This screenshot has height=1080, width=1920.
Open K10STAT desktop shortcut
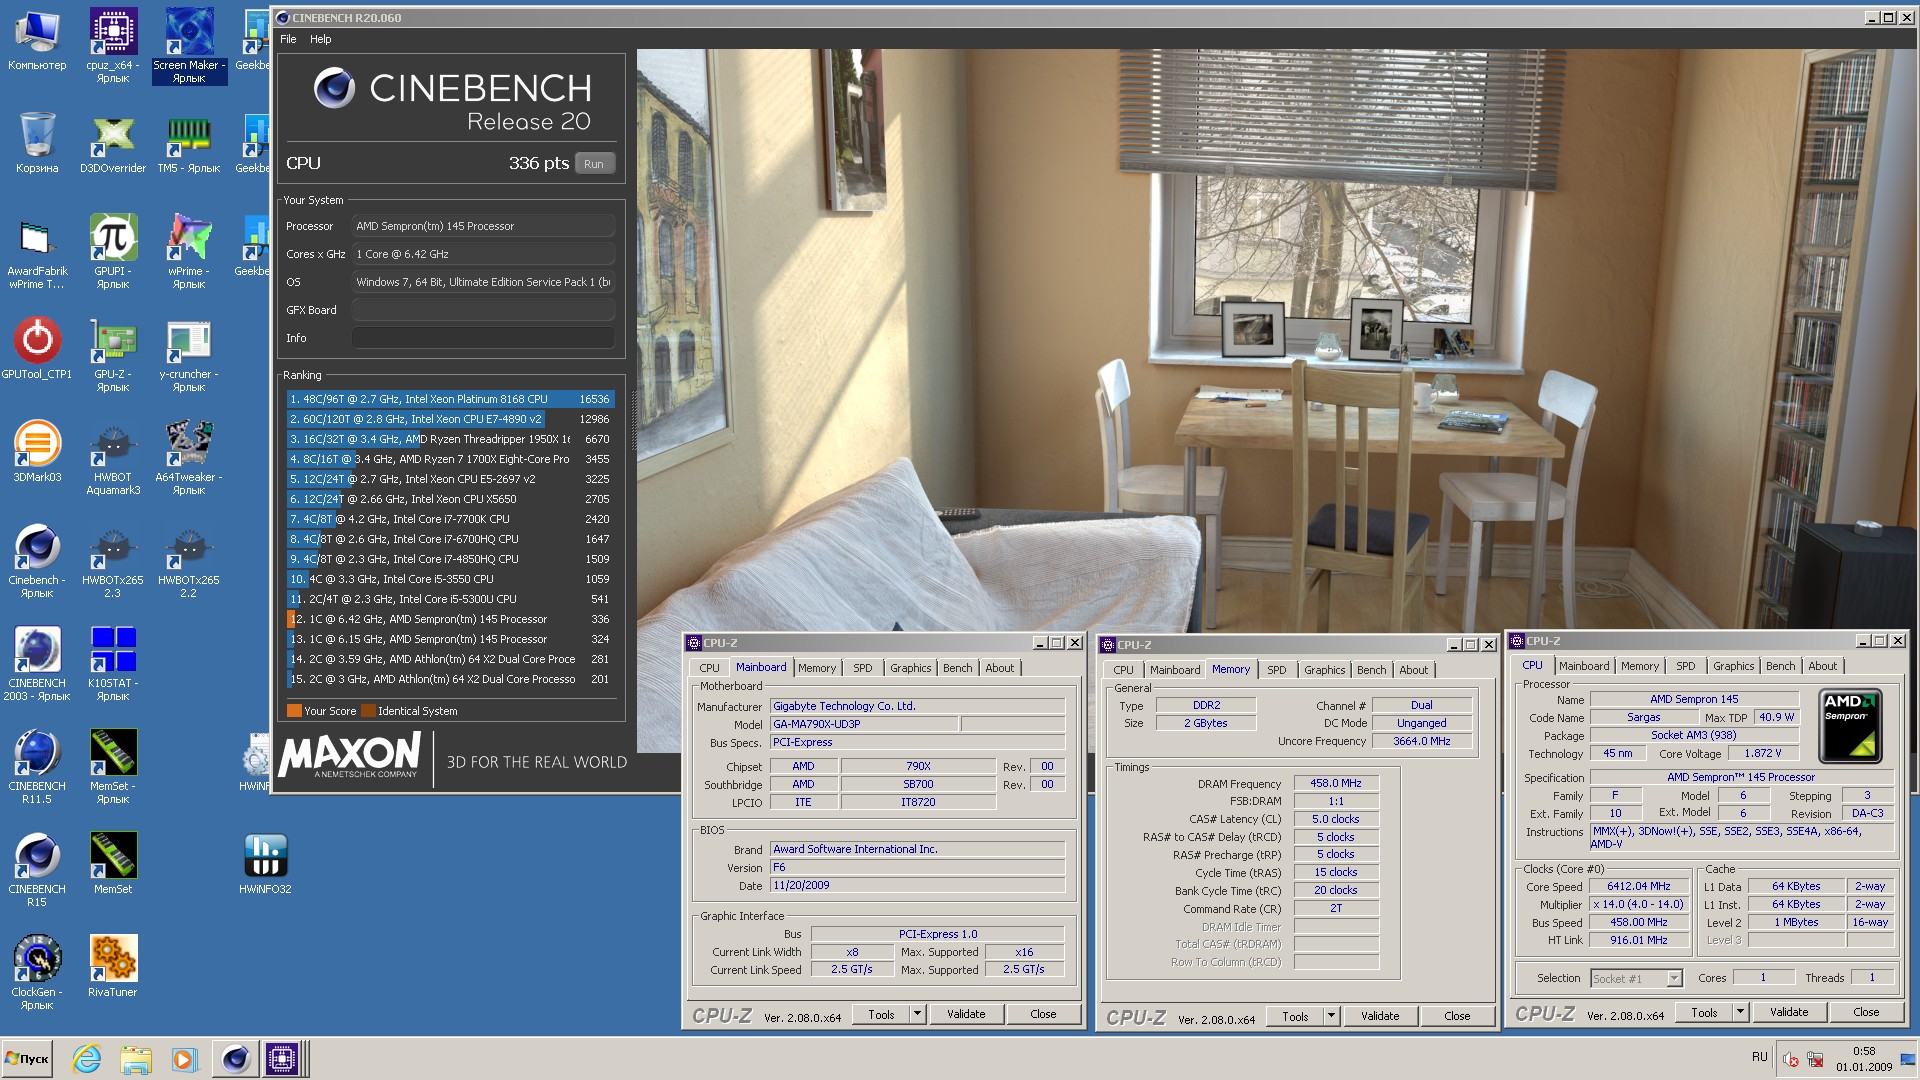pos(113,664)
